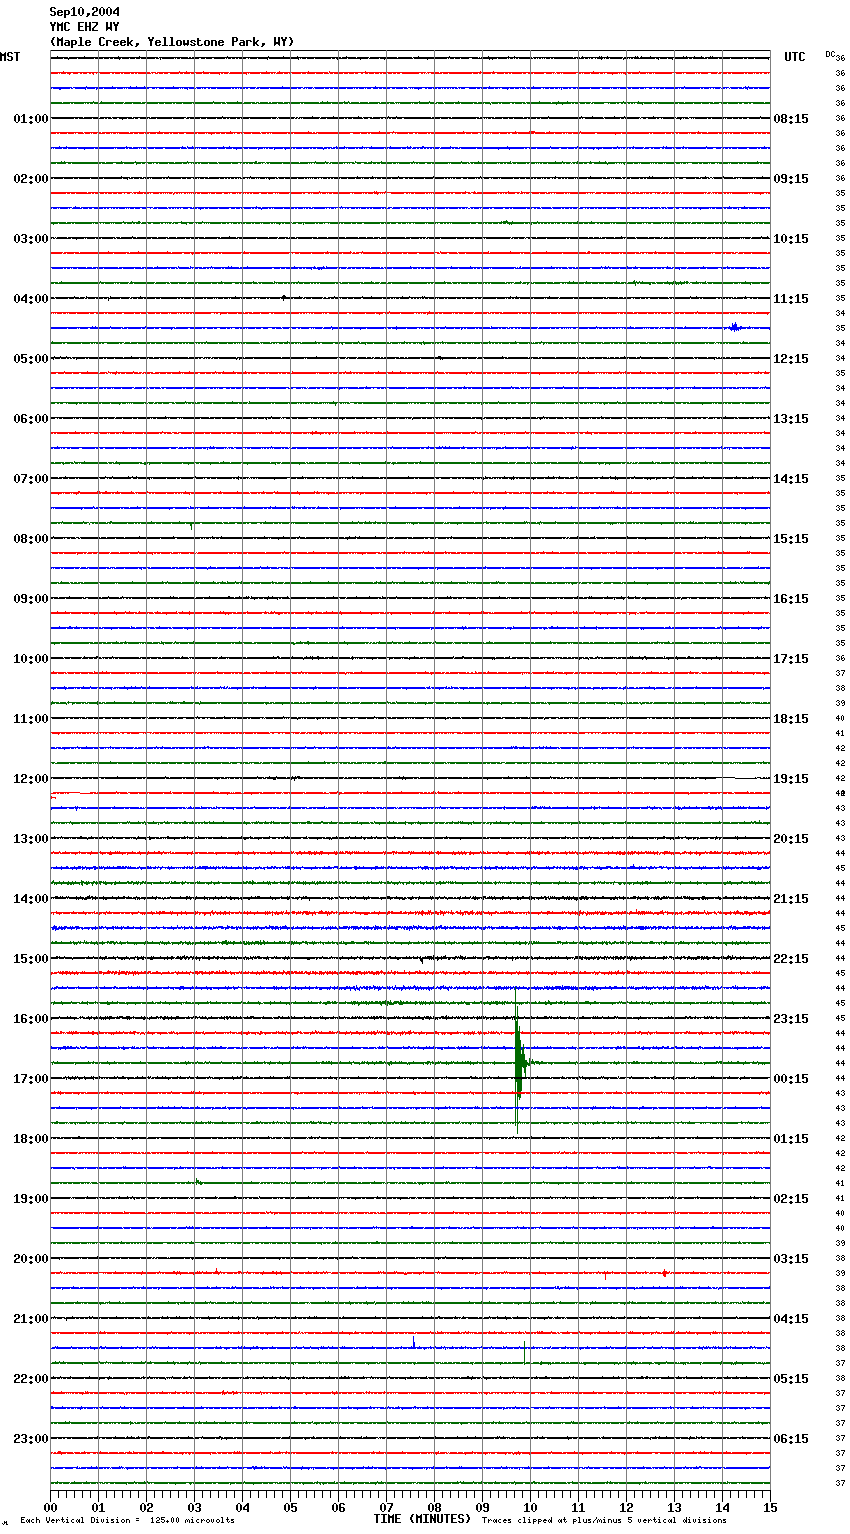
Task: Select the 17:00 MST time label
Action: coord(31,1079)
